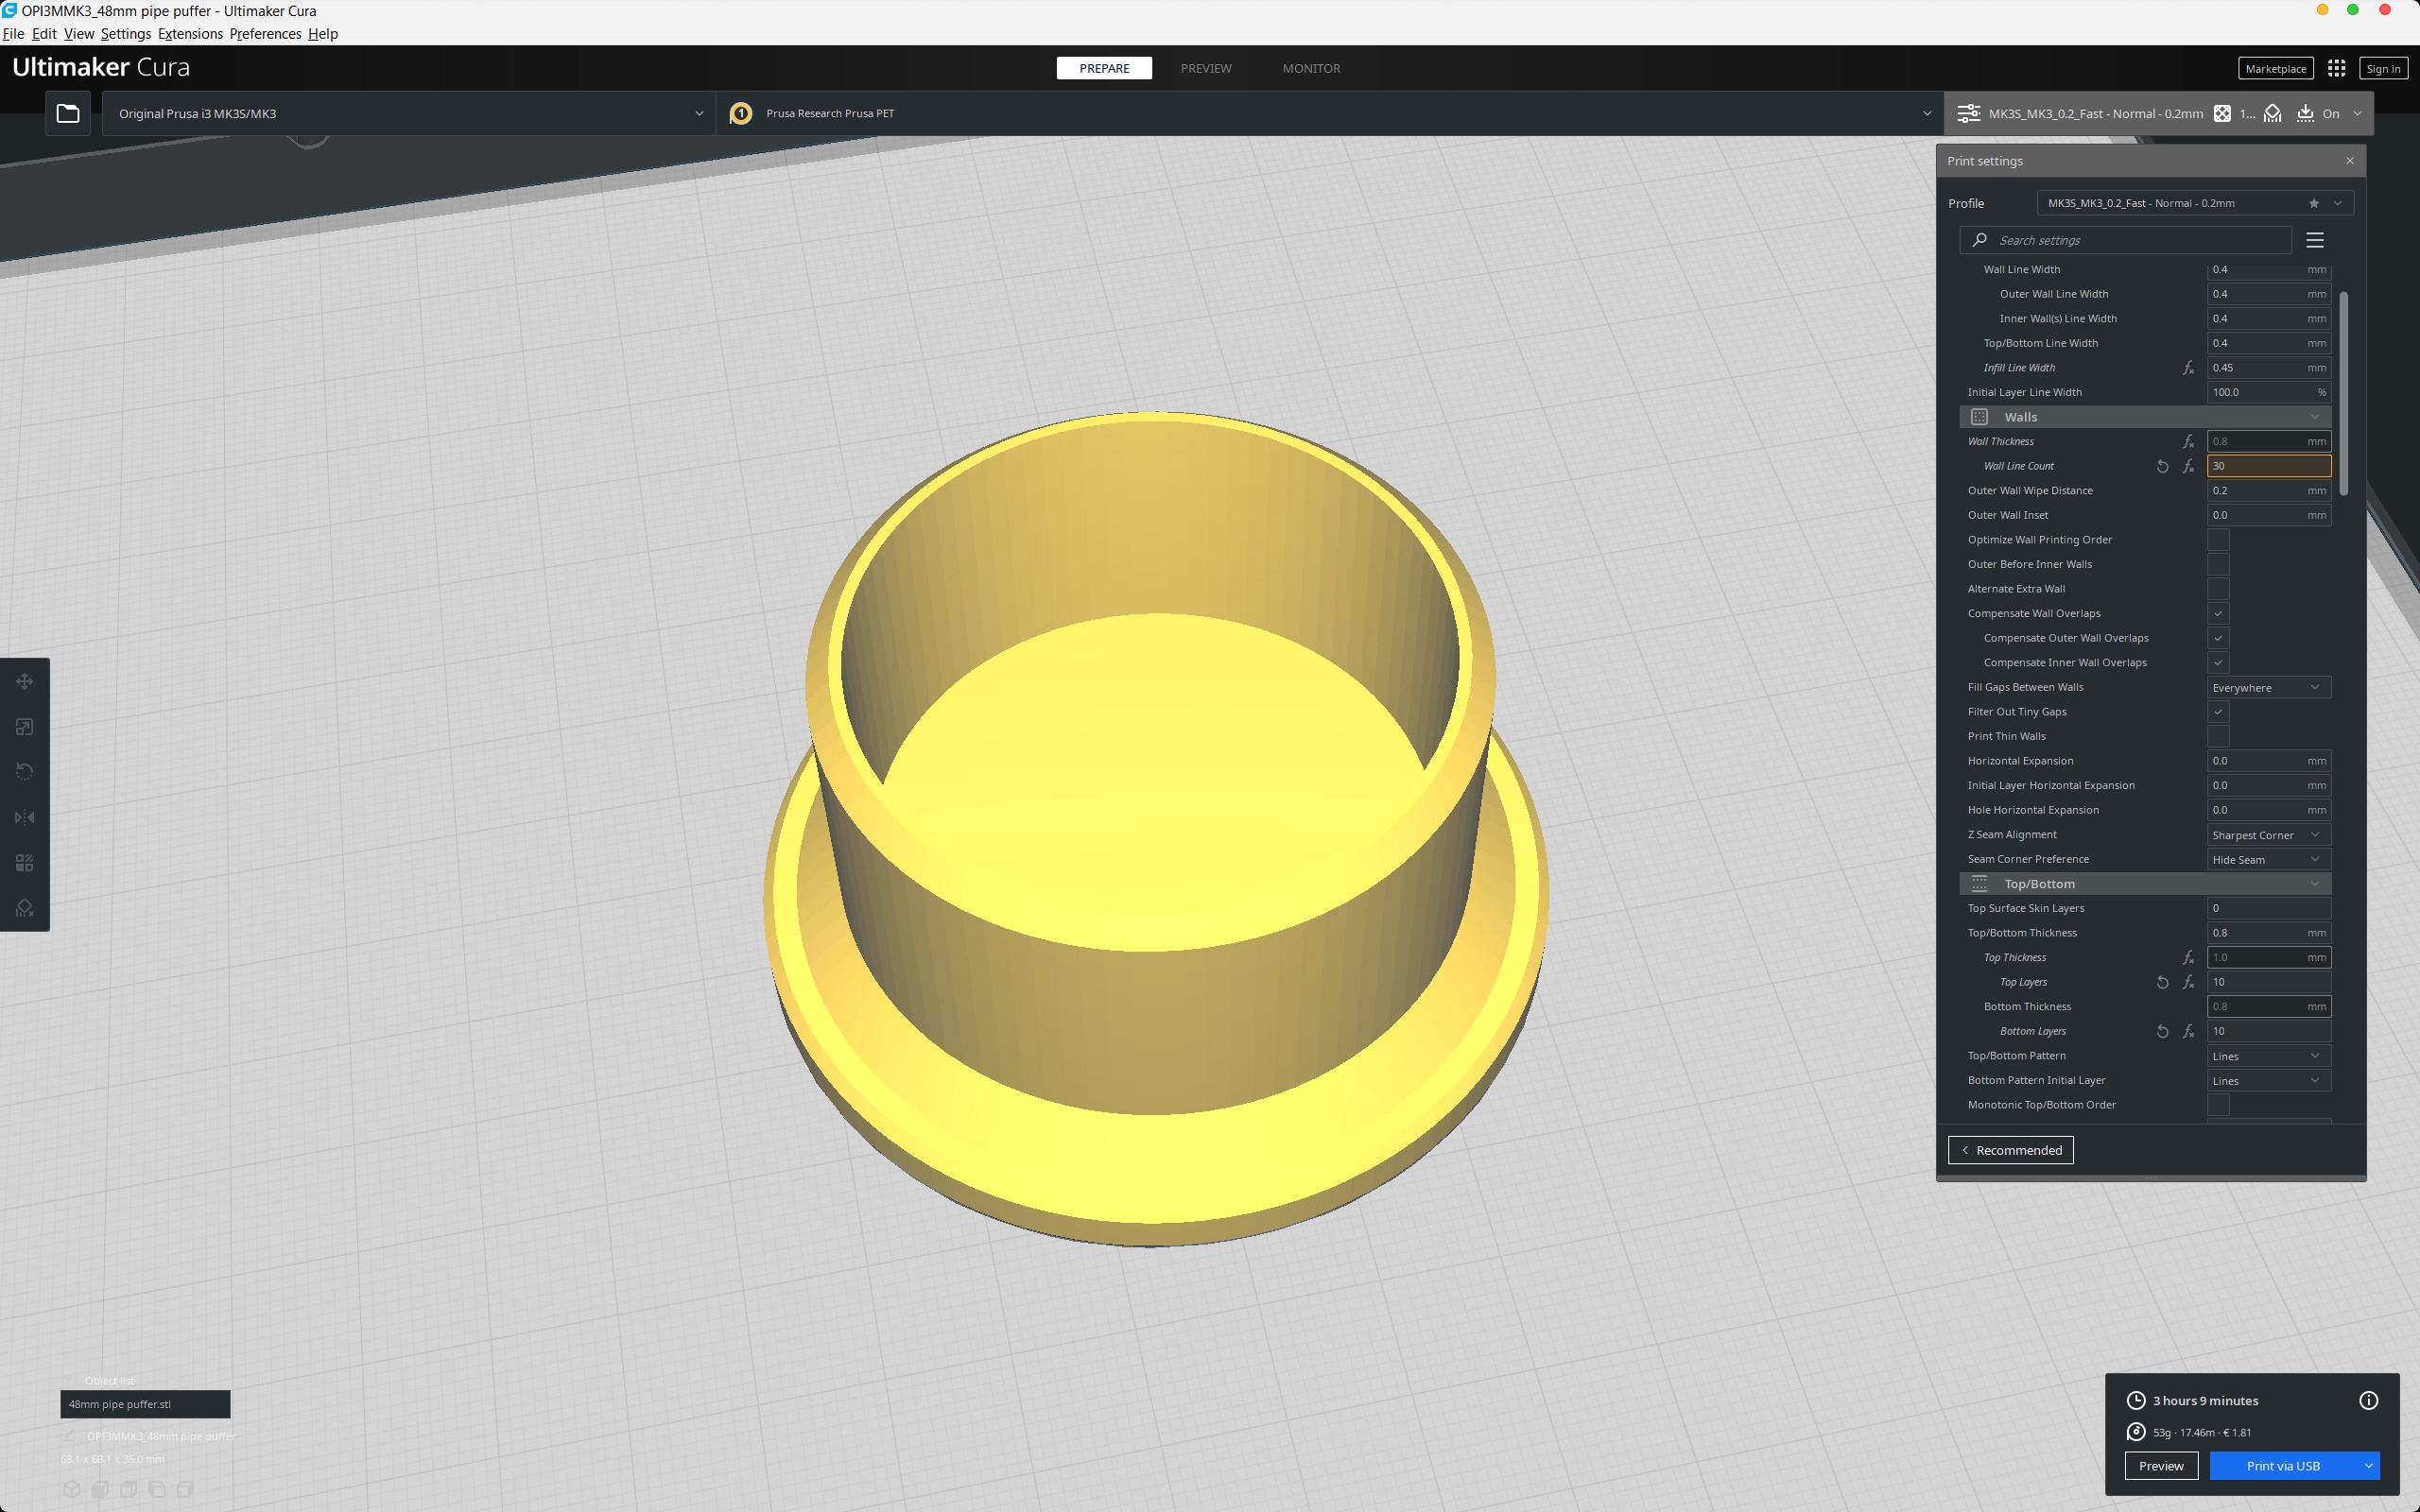Open the File menu
The height and width of the screenshot is (1512, 2420).
click(x=14, y=33)
